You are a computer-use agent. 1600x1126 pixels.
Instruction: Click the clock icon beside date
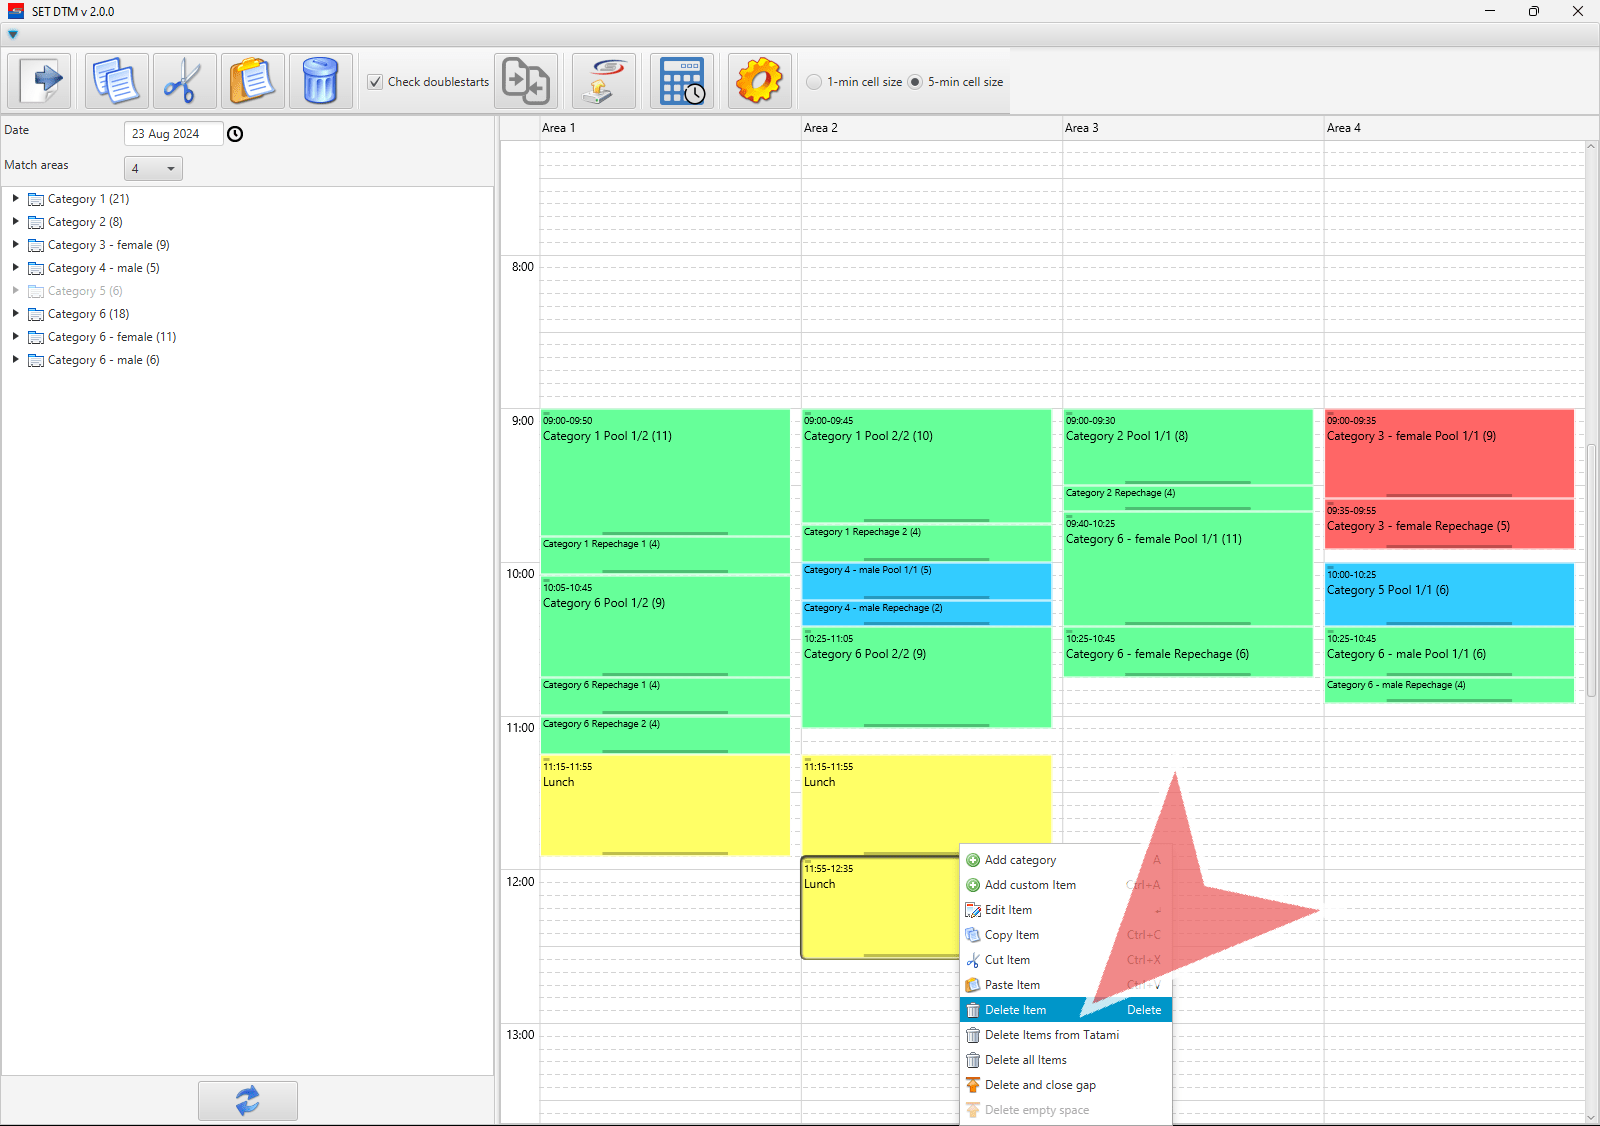[235, 134]
